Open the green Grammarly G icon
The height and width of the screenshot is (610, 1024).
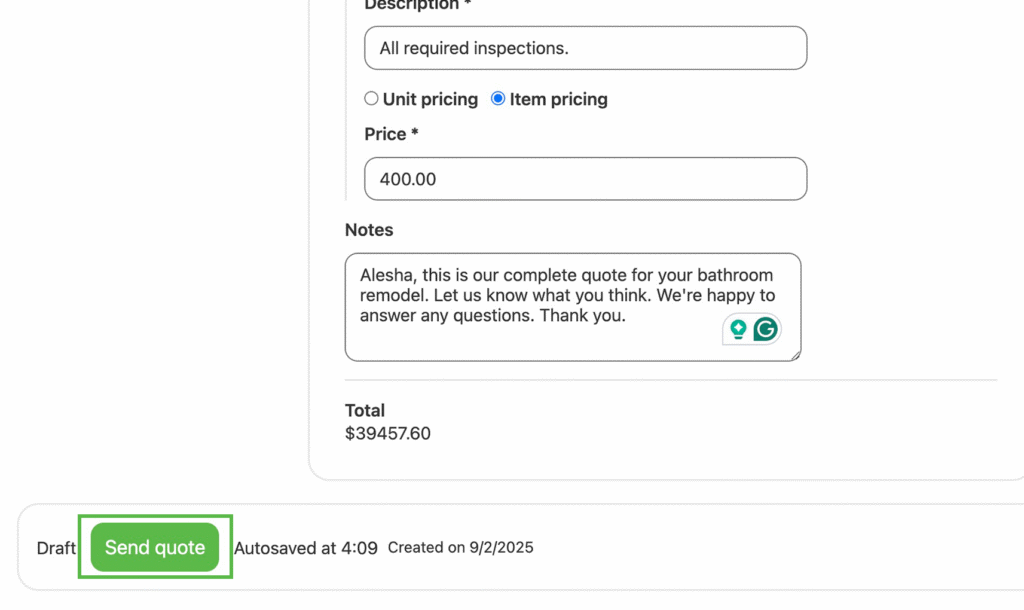(766, 329)
